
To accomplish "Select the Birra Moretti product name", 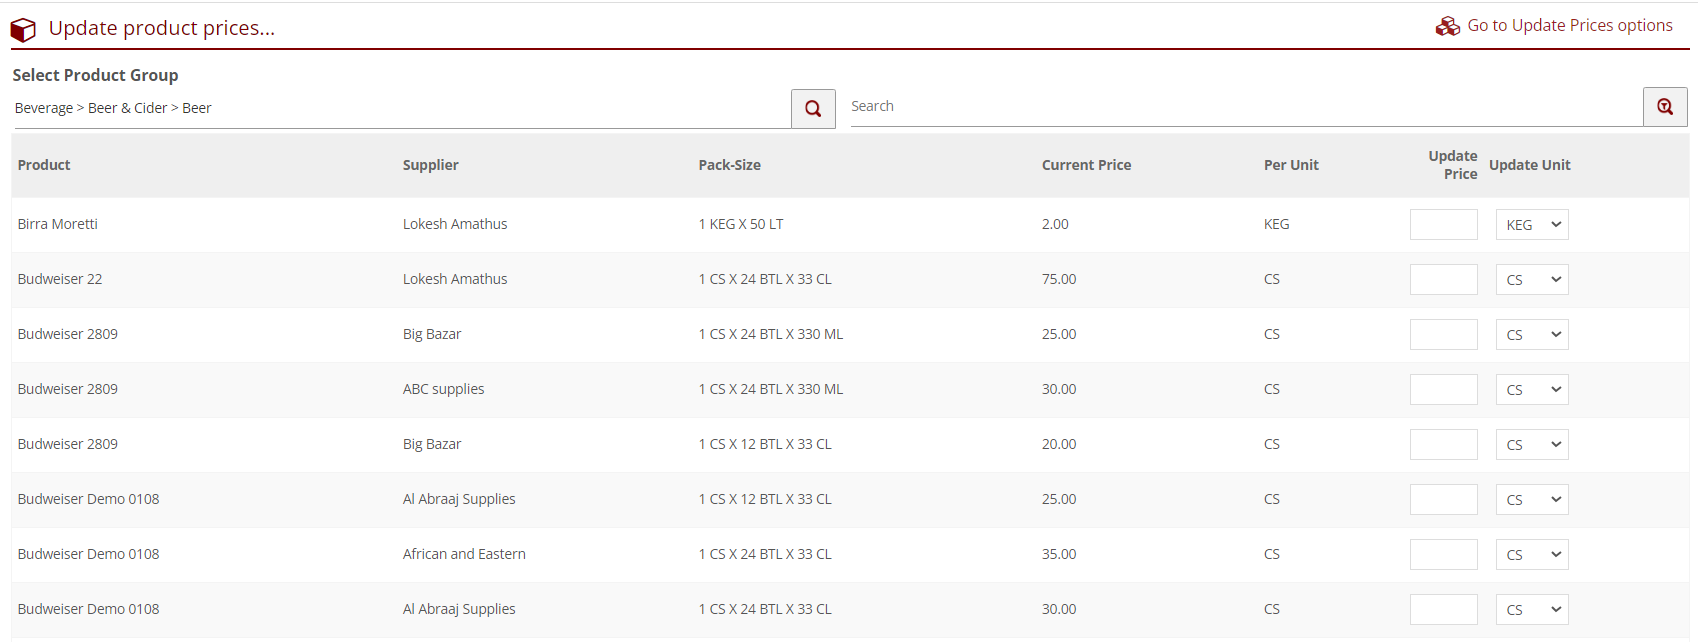I will [58, 224].
